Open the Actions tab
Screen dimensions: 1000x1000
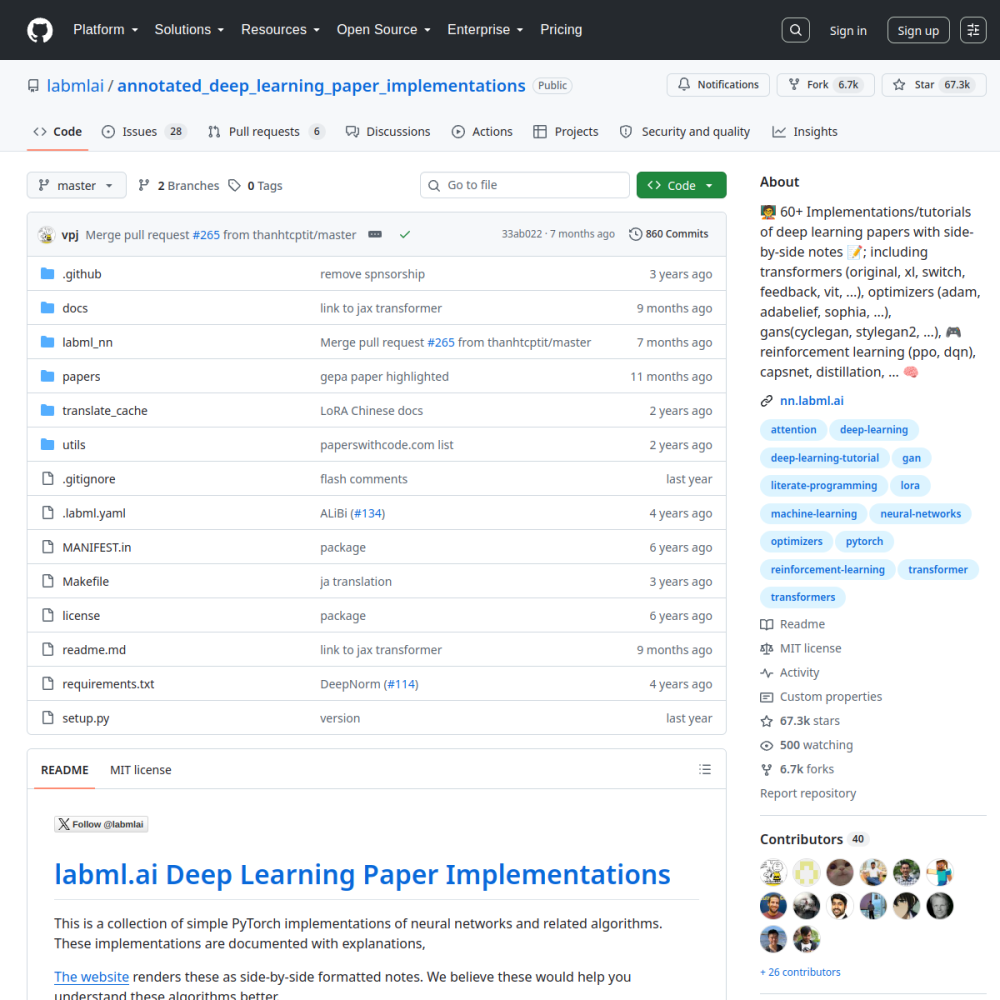(x=482, y=131)
